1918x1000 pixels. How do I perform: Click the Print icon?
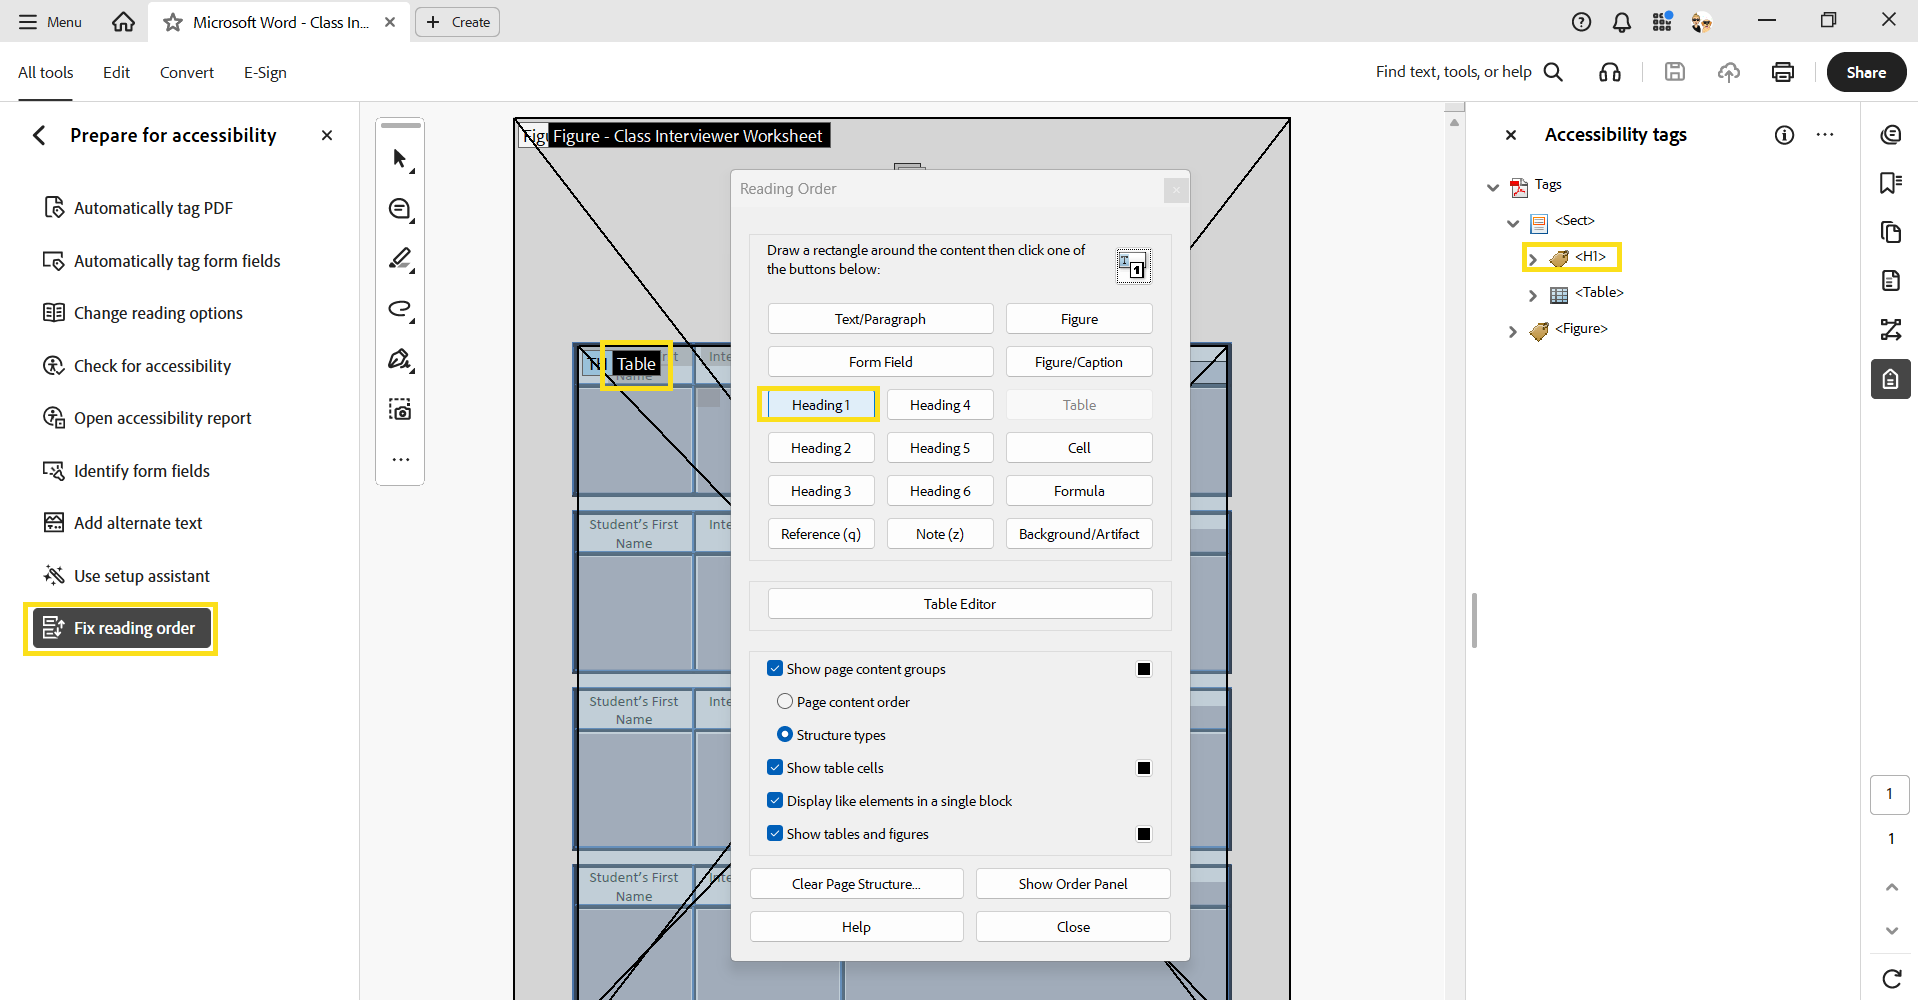(x=1782, y=72)
